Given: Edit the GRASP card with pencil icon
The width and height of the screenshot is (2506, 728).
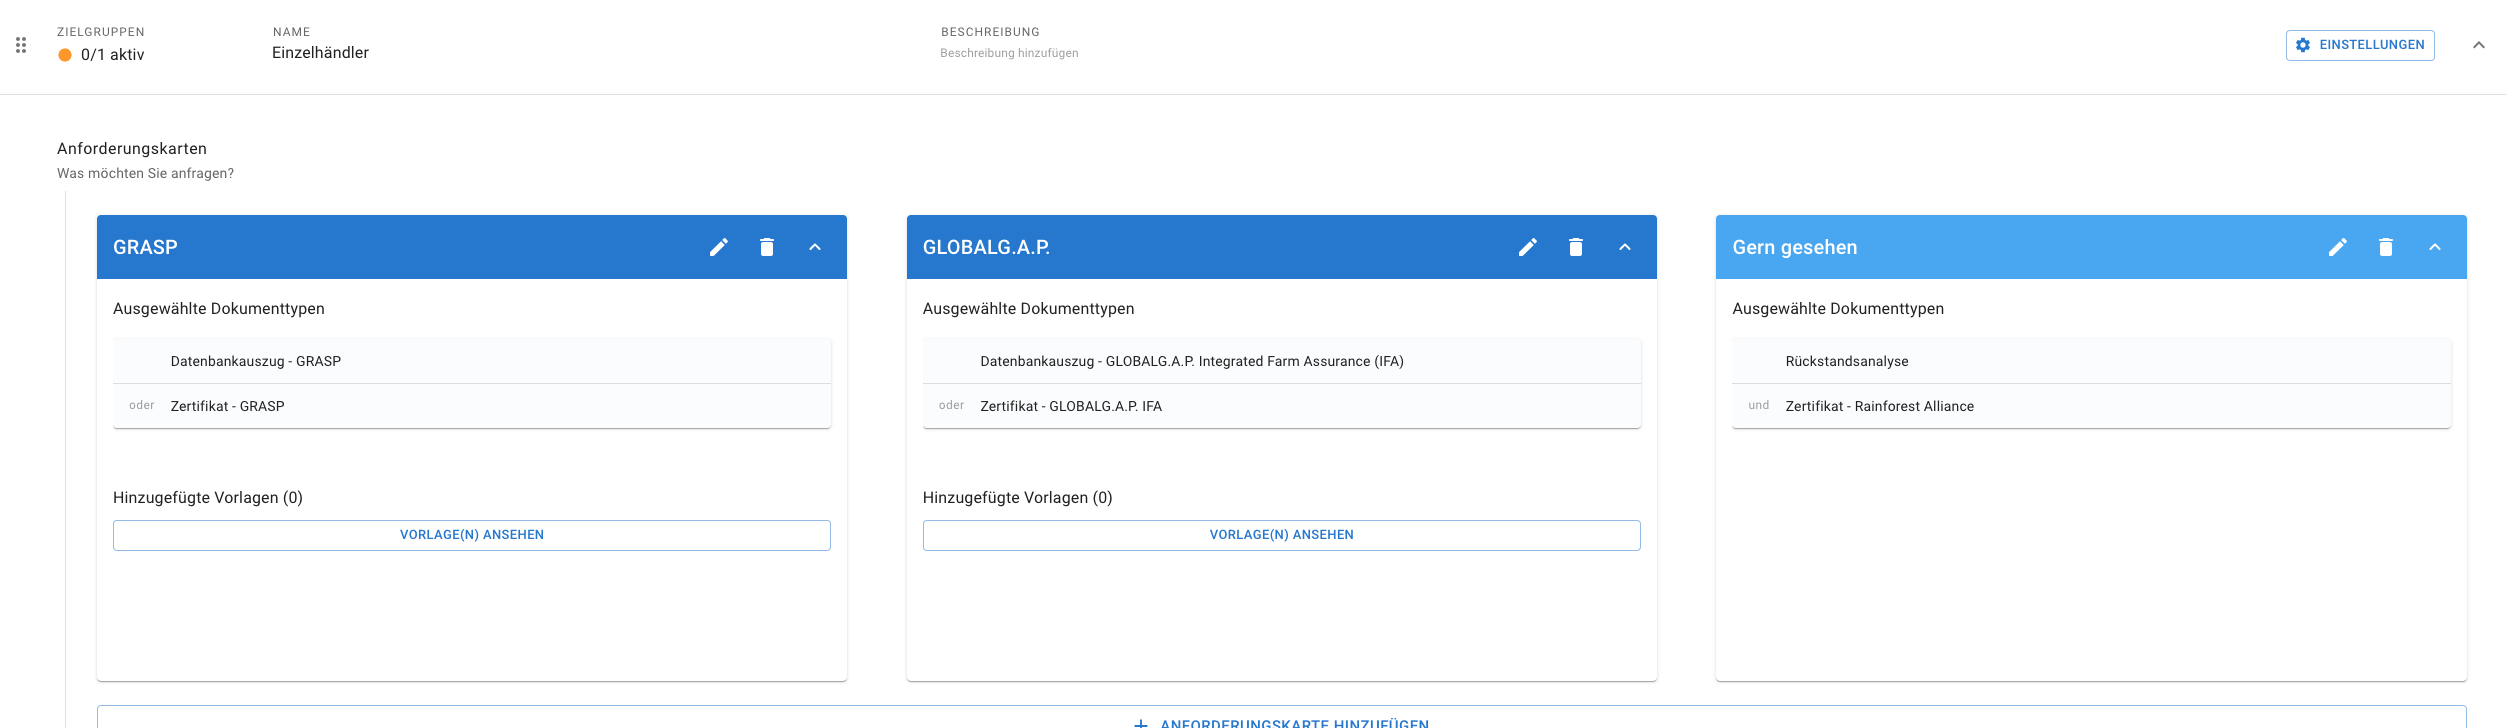Looking at the screenshot, I should tap(719, 247).
